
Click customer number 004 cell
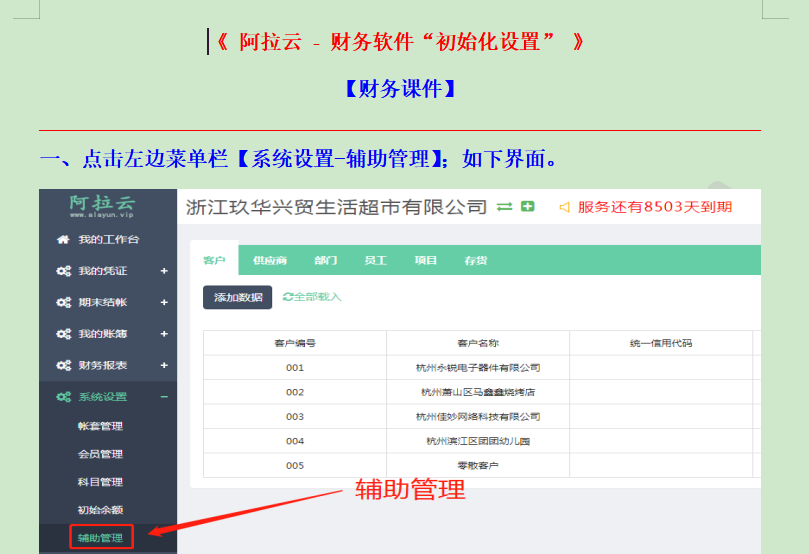tap(295, 441)
